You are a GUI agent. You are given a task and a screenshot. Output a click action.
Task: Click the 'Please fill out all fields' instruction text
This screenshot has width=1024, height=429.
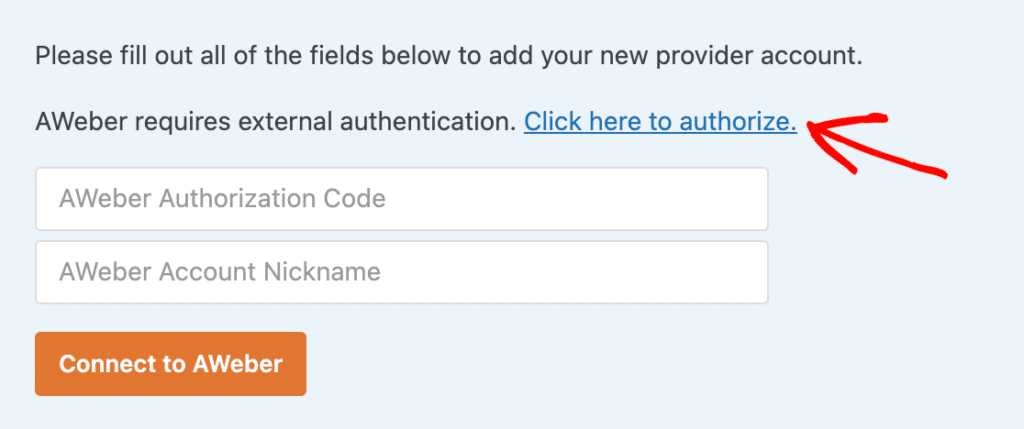click(x=448, y=55)
